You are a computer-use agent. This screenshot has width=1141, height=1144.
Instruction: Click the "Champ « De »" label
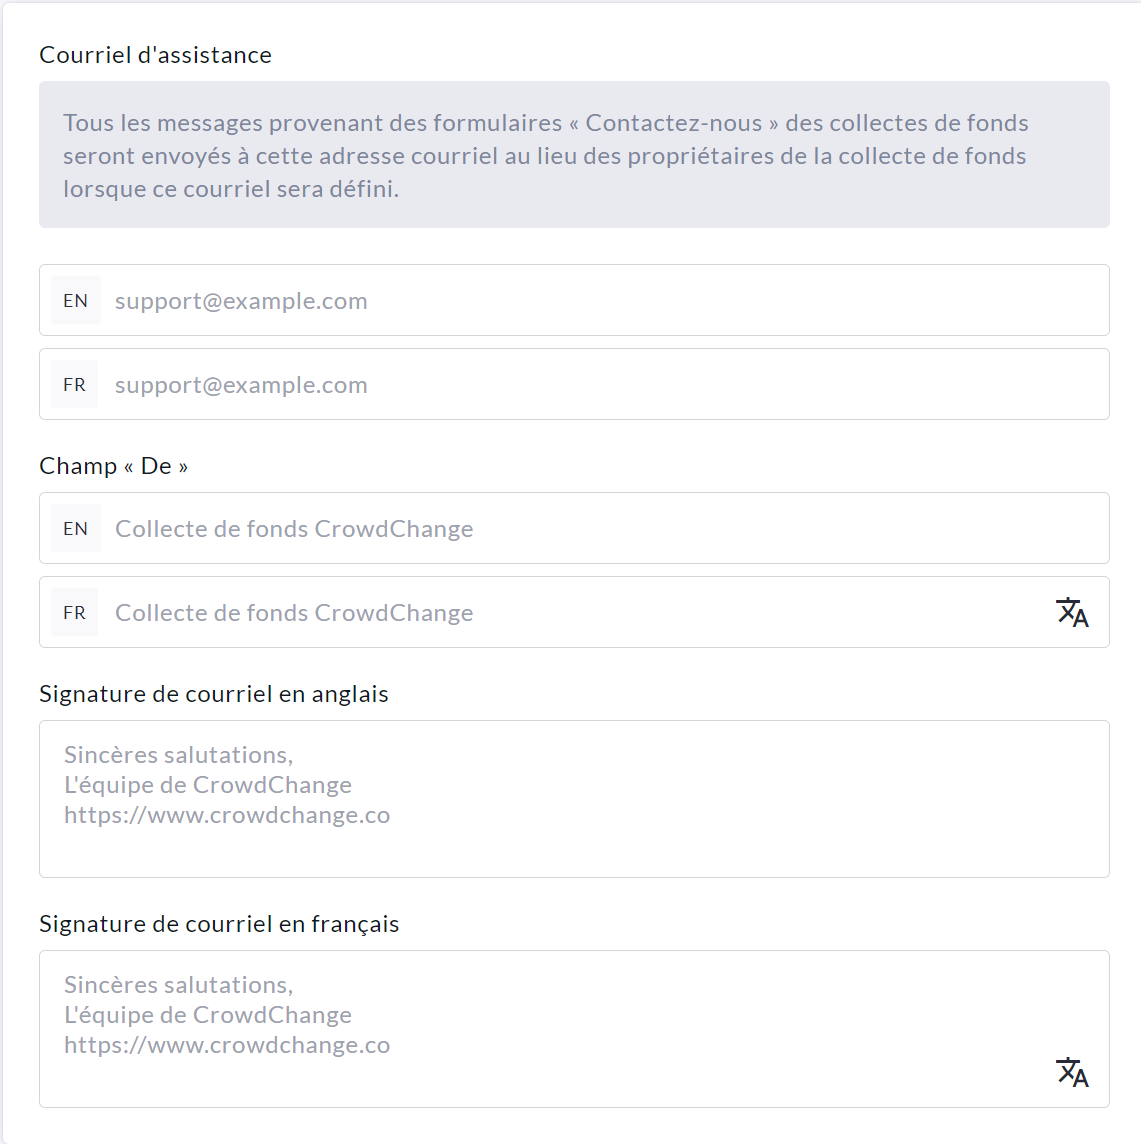113,466
